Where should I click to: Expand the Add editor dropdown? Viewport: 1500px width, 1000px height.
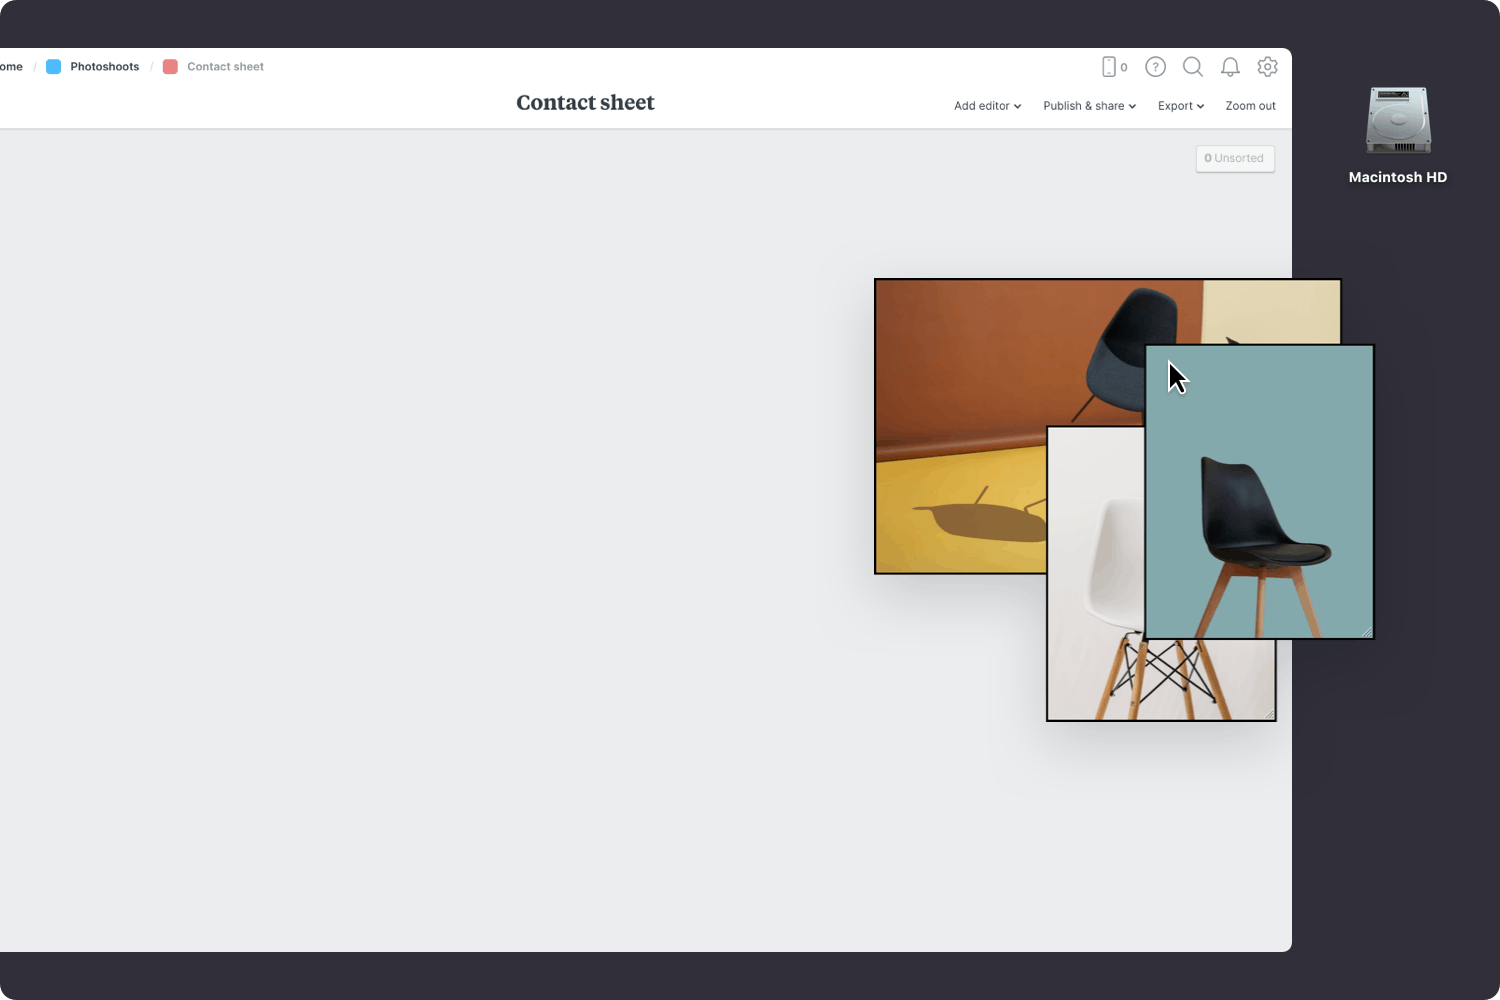[987, 106]
